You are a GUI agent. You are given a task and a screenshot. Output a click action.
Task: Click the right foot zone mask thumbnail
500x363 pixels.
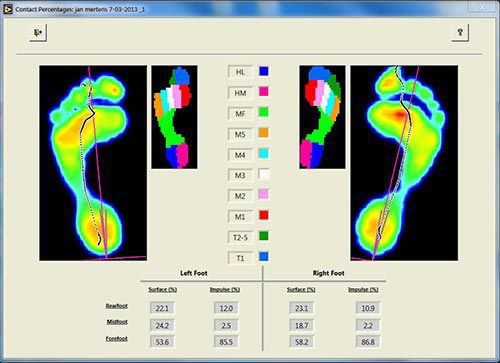coord(322,117)
